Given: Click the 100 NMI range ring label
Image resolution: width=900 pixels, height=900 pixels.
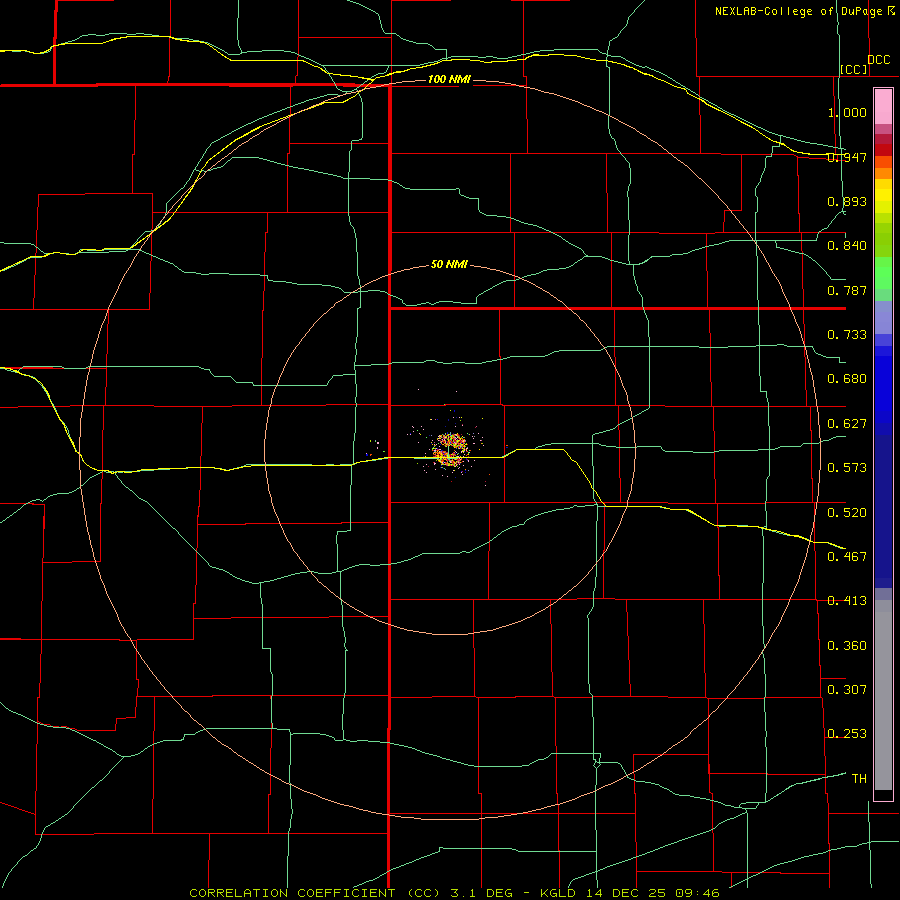Looking at the screenshot, I should pyautogui.click(x=449, y=79).
